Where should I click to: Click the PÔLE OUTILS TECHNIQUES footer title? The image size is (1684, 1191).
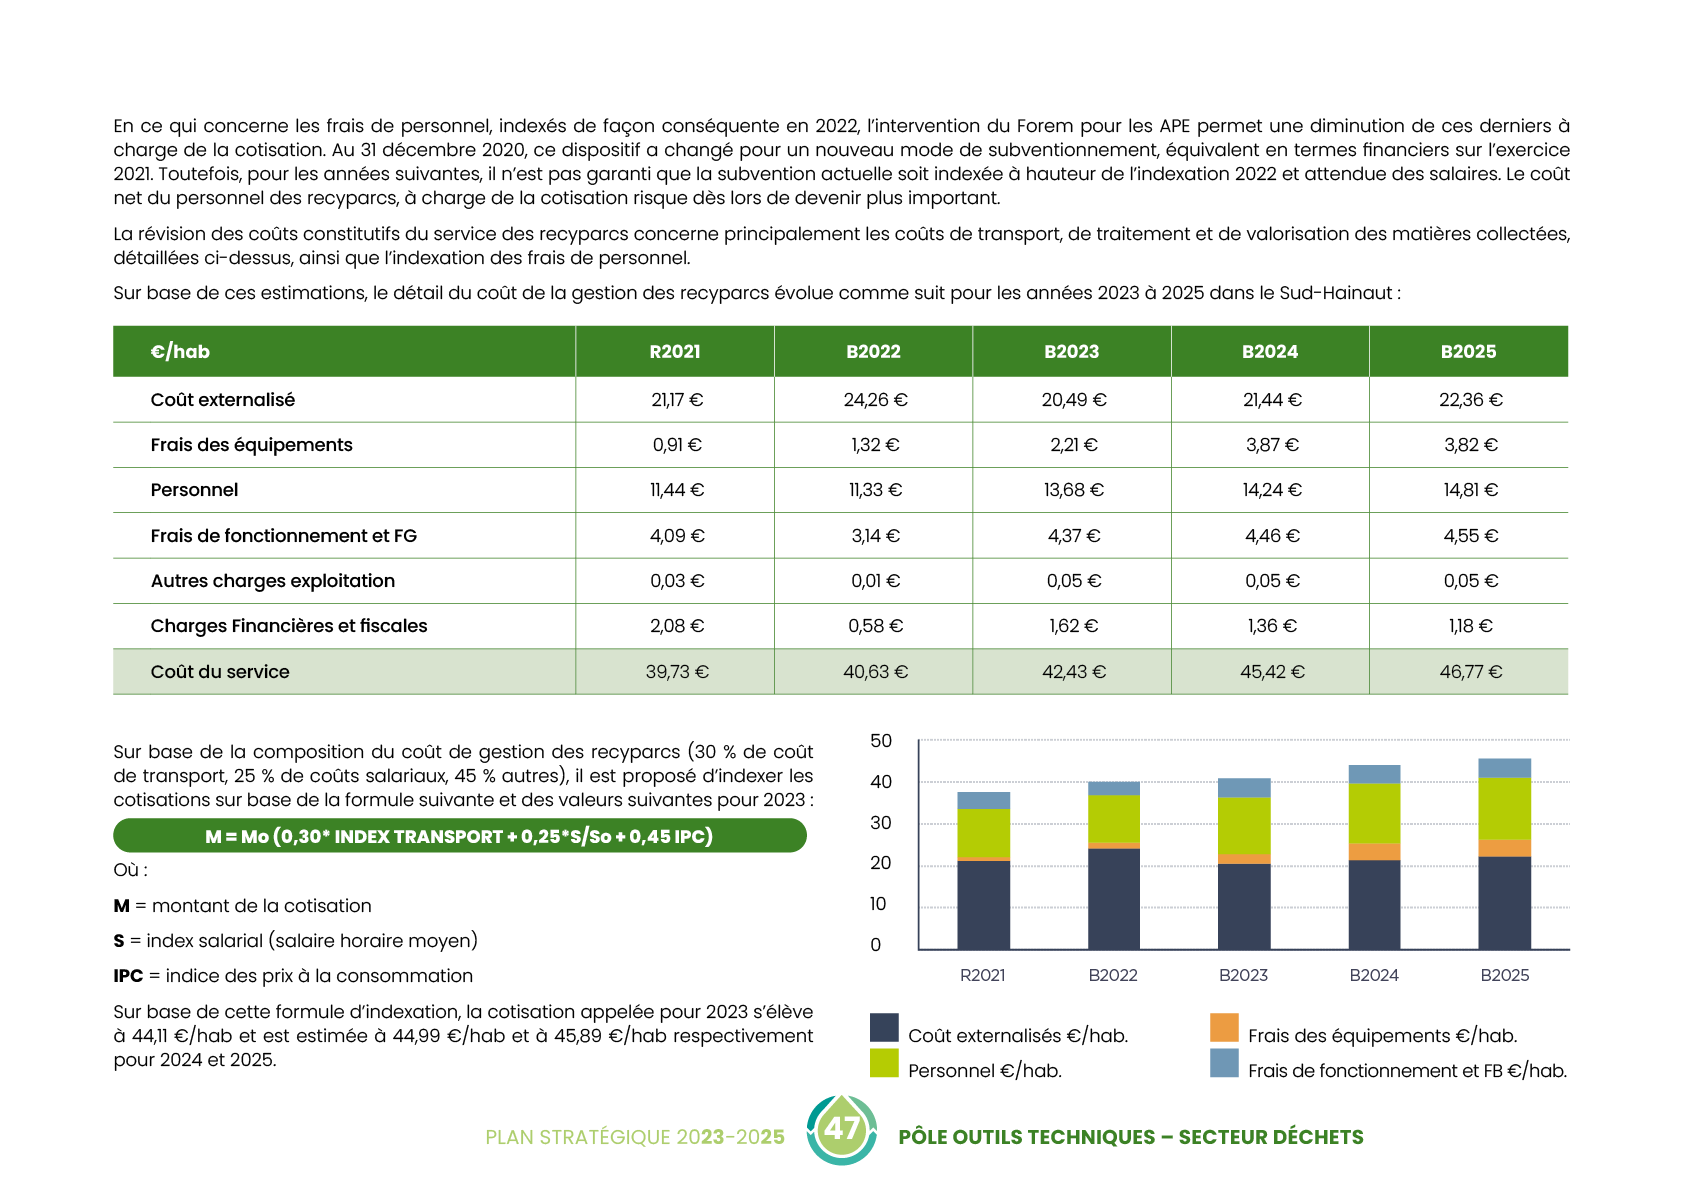pyautogui.click(x=1130, y=1137)
